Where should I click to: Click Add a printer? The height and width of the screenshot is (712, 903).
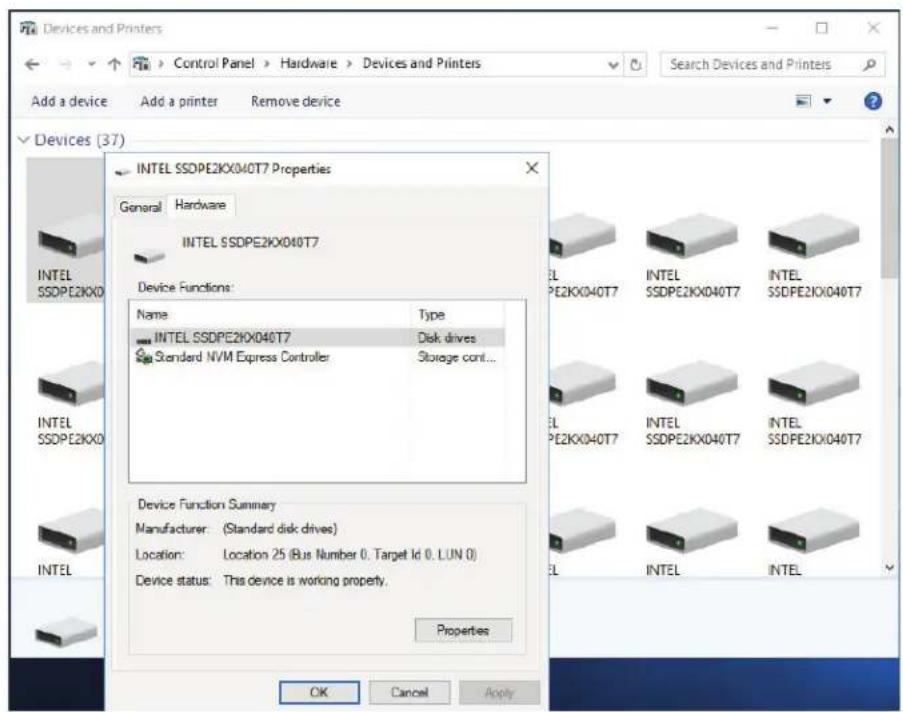(179, 101)
